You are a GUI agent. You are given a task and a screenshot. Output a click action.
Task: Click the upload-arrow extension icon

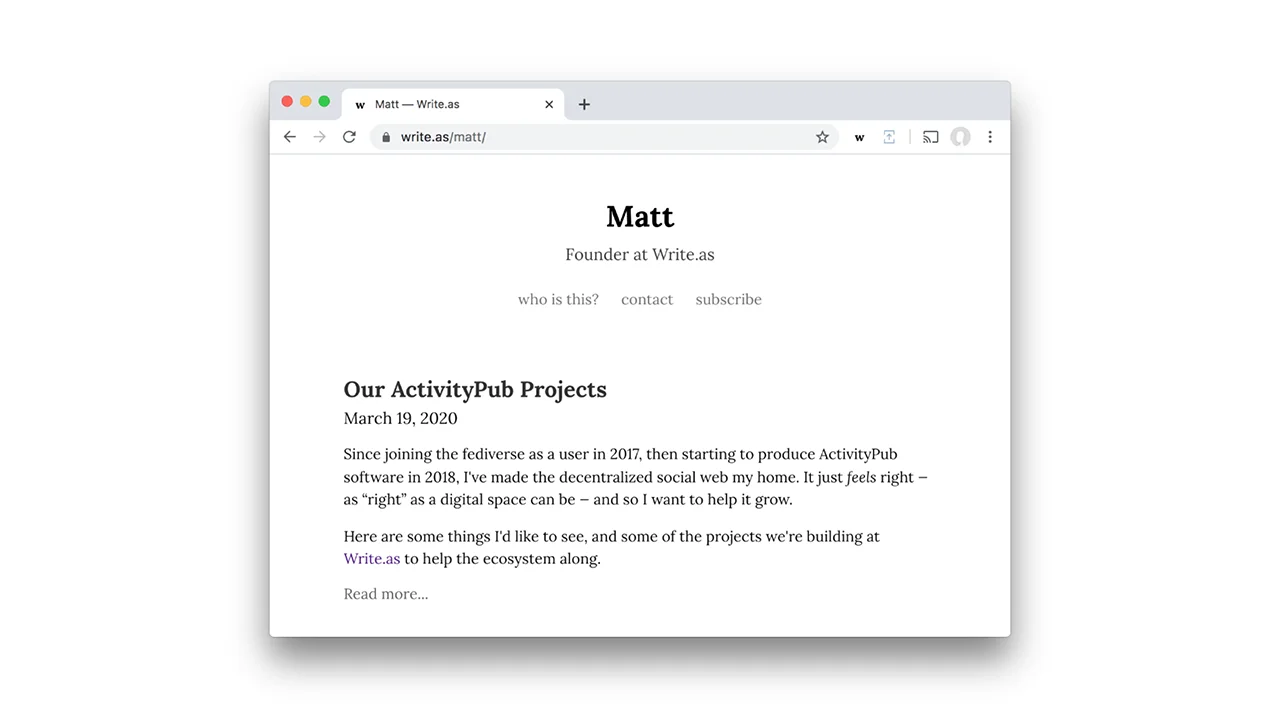(x=889, y=137)
